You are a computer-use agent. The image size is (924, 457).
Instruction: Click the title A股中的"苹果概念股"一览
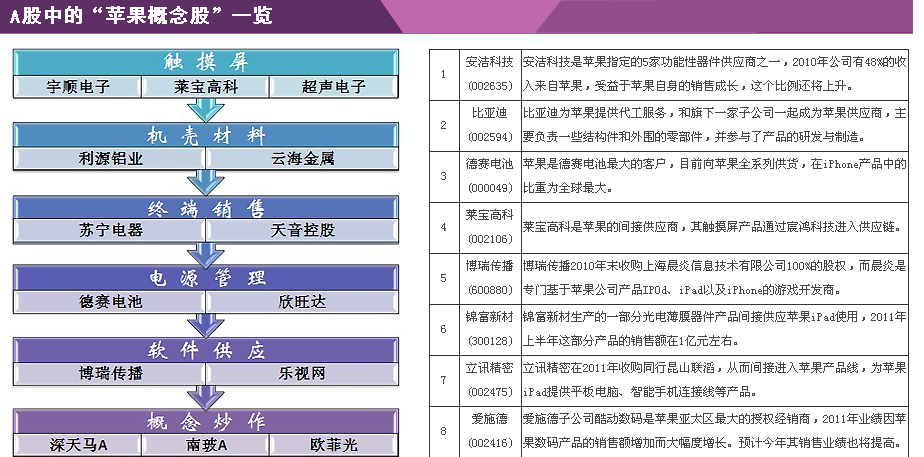point(141,16)
